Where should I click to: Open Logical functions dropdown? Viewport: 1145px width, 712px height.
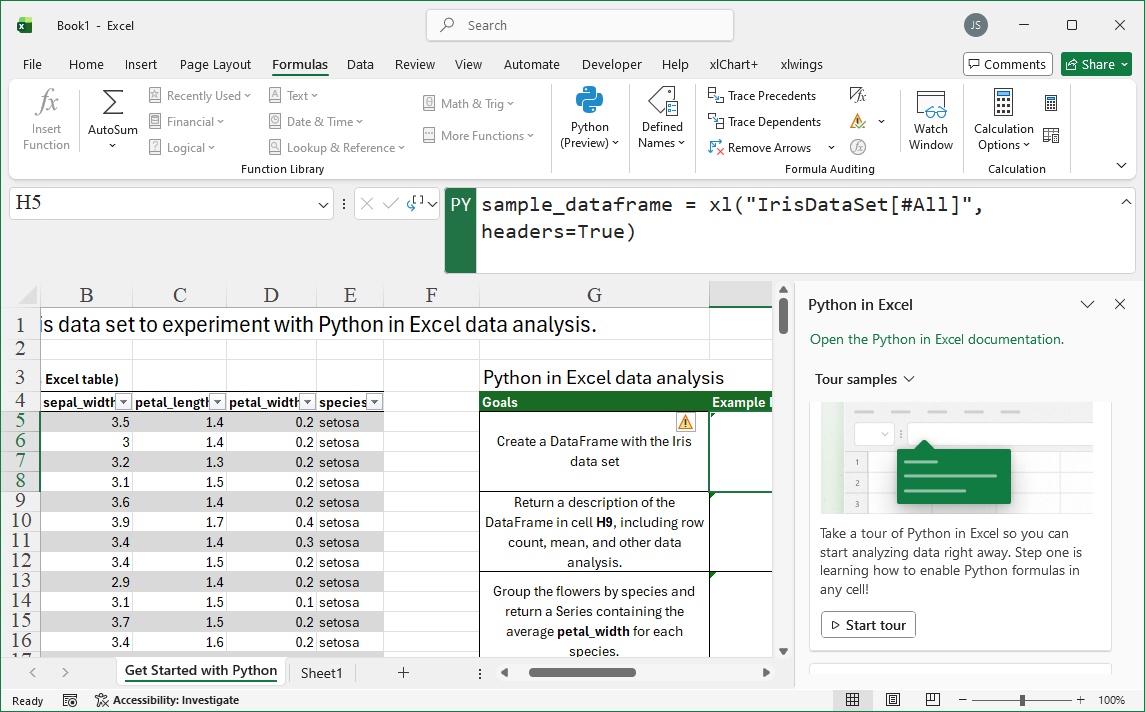pyautogui.click(x=182, y=148)
